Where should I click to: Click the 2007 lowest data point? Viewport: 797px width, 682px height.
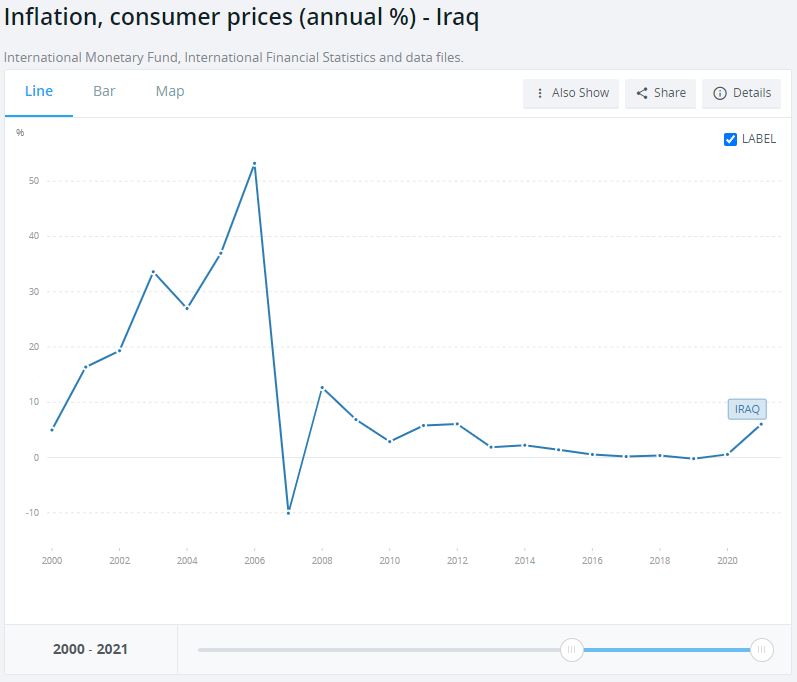pos(289,512)
